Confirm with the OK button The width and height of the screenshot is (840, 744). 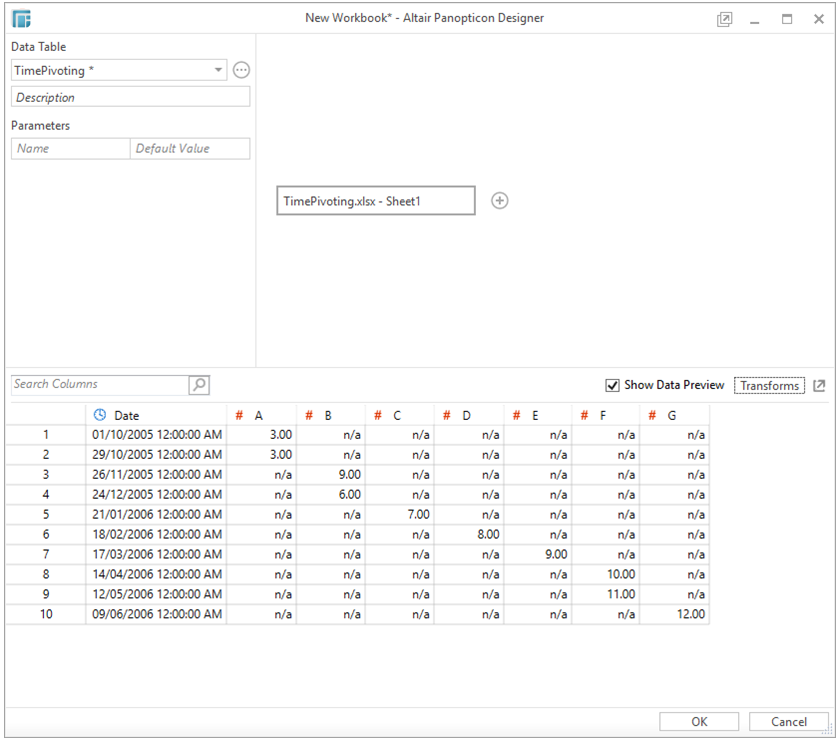[699, 722]
